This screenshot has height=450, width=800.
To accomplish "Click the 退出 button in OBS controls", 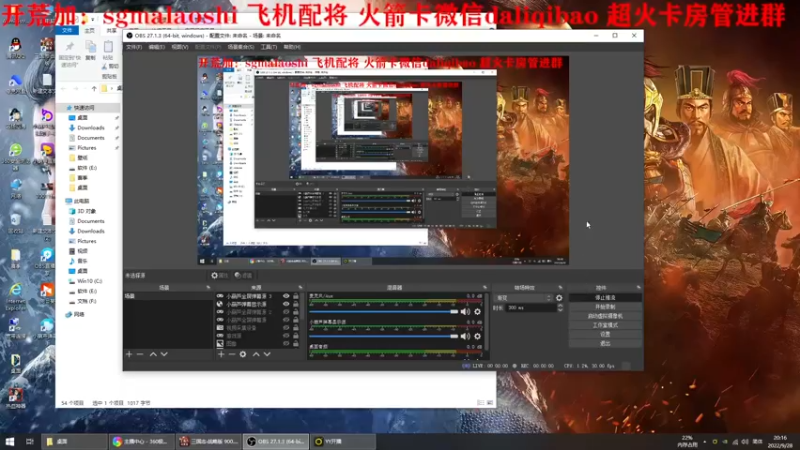I will (605, 343).
